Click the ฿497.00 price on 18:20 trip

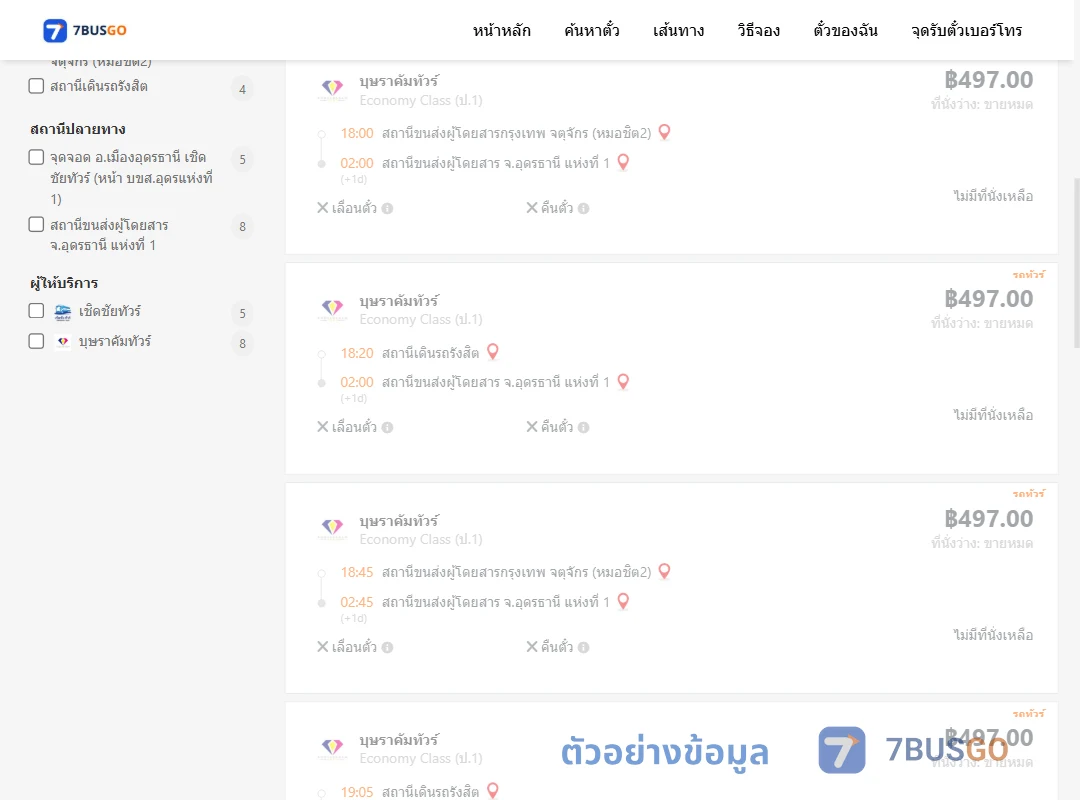pos(988,299)
